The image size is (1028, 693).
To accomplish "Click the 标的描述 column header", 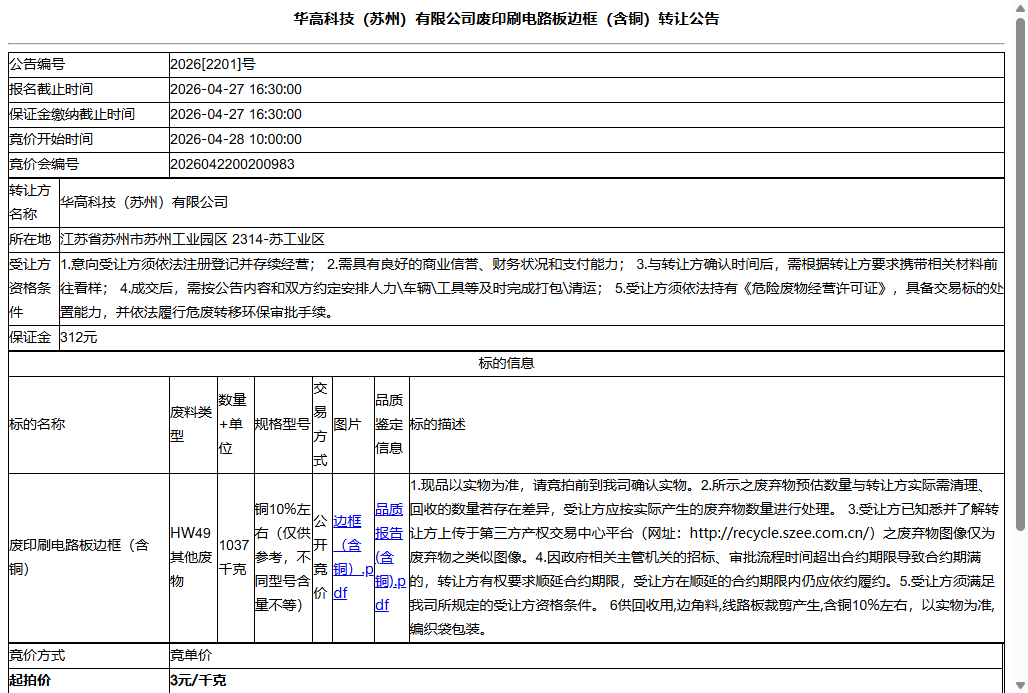I will pyautogui.click(x=706, y=425).
